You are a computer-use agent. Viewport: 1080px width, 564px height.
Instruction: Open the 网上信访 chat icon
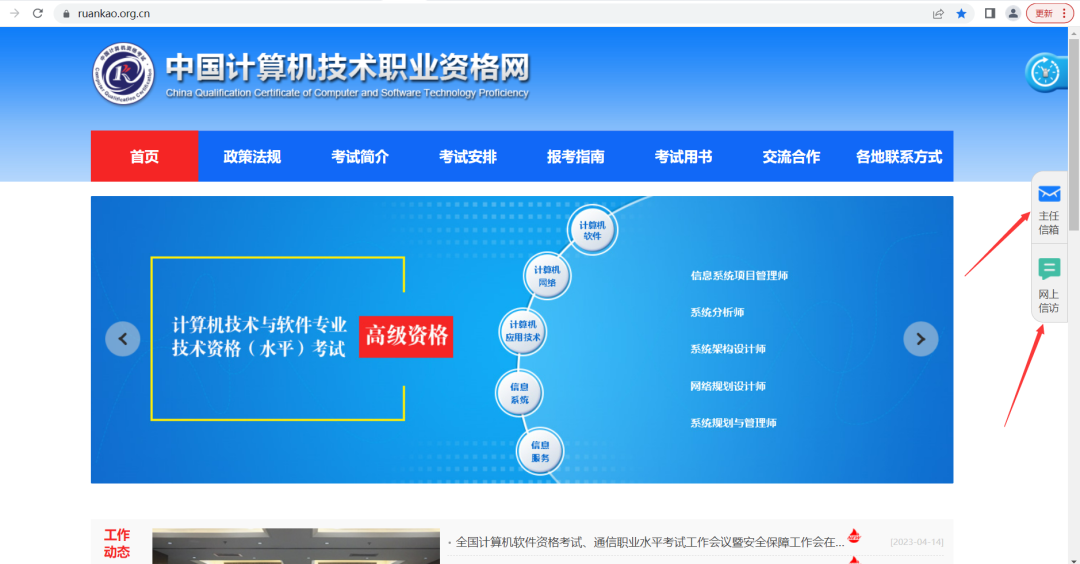point(1049,269)
